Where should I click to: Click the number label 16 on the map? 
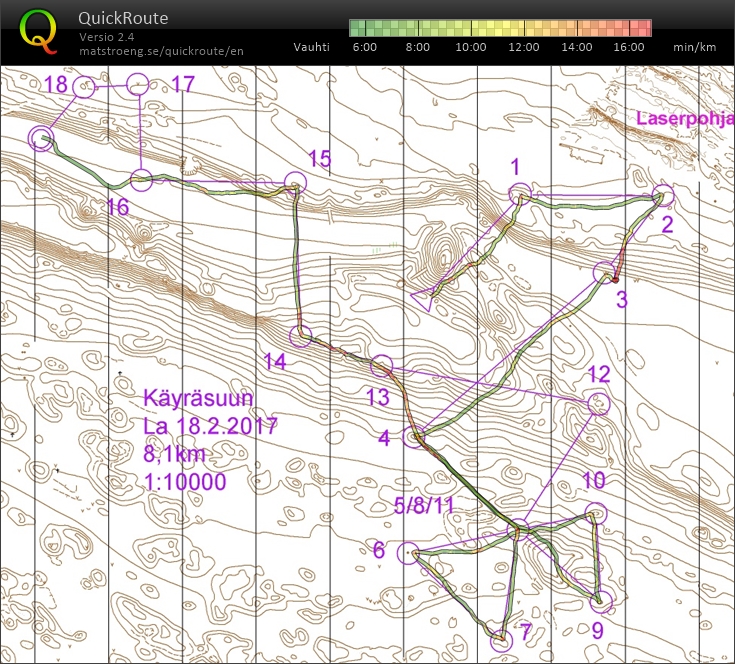point(118,207)
